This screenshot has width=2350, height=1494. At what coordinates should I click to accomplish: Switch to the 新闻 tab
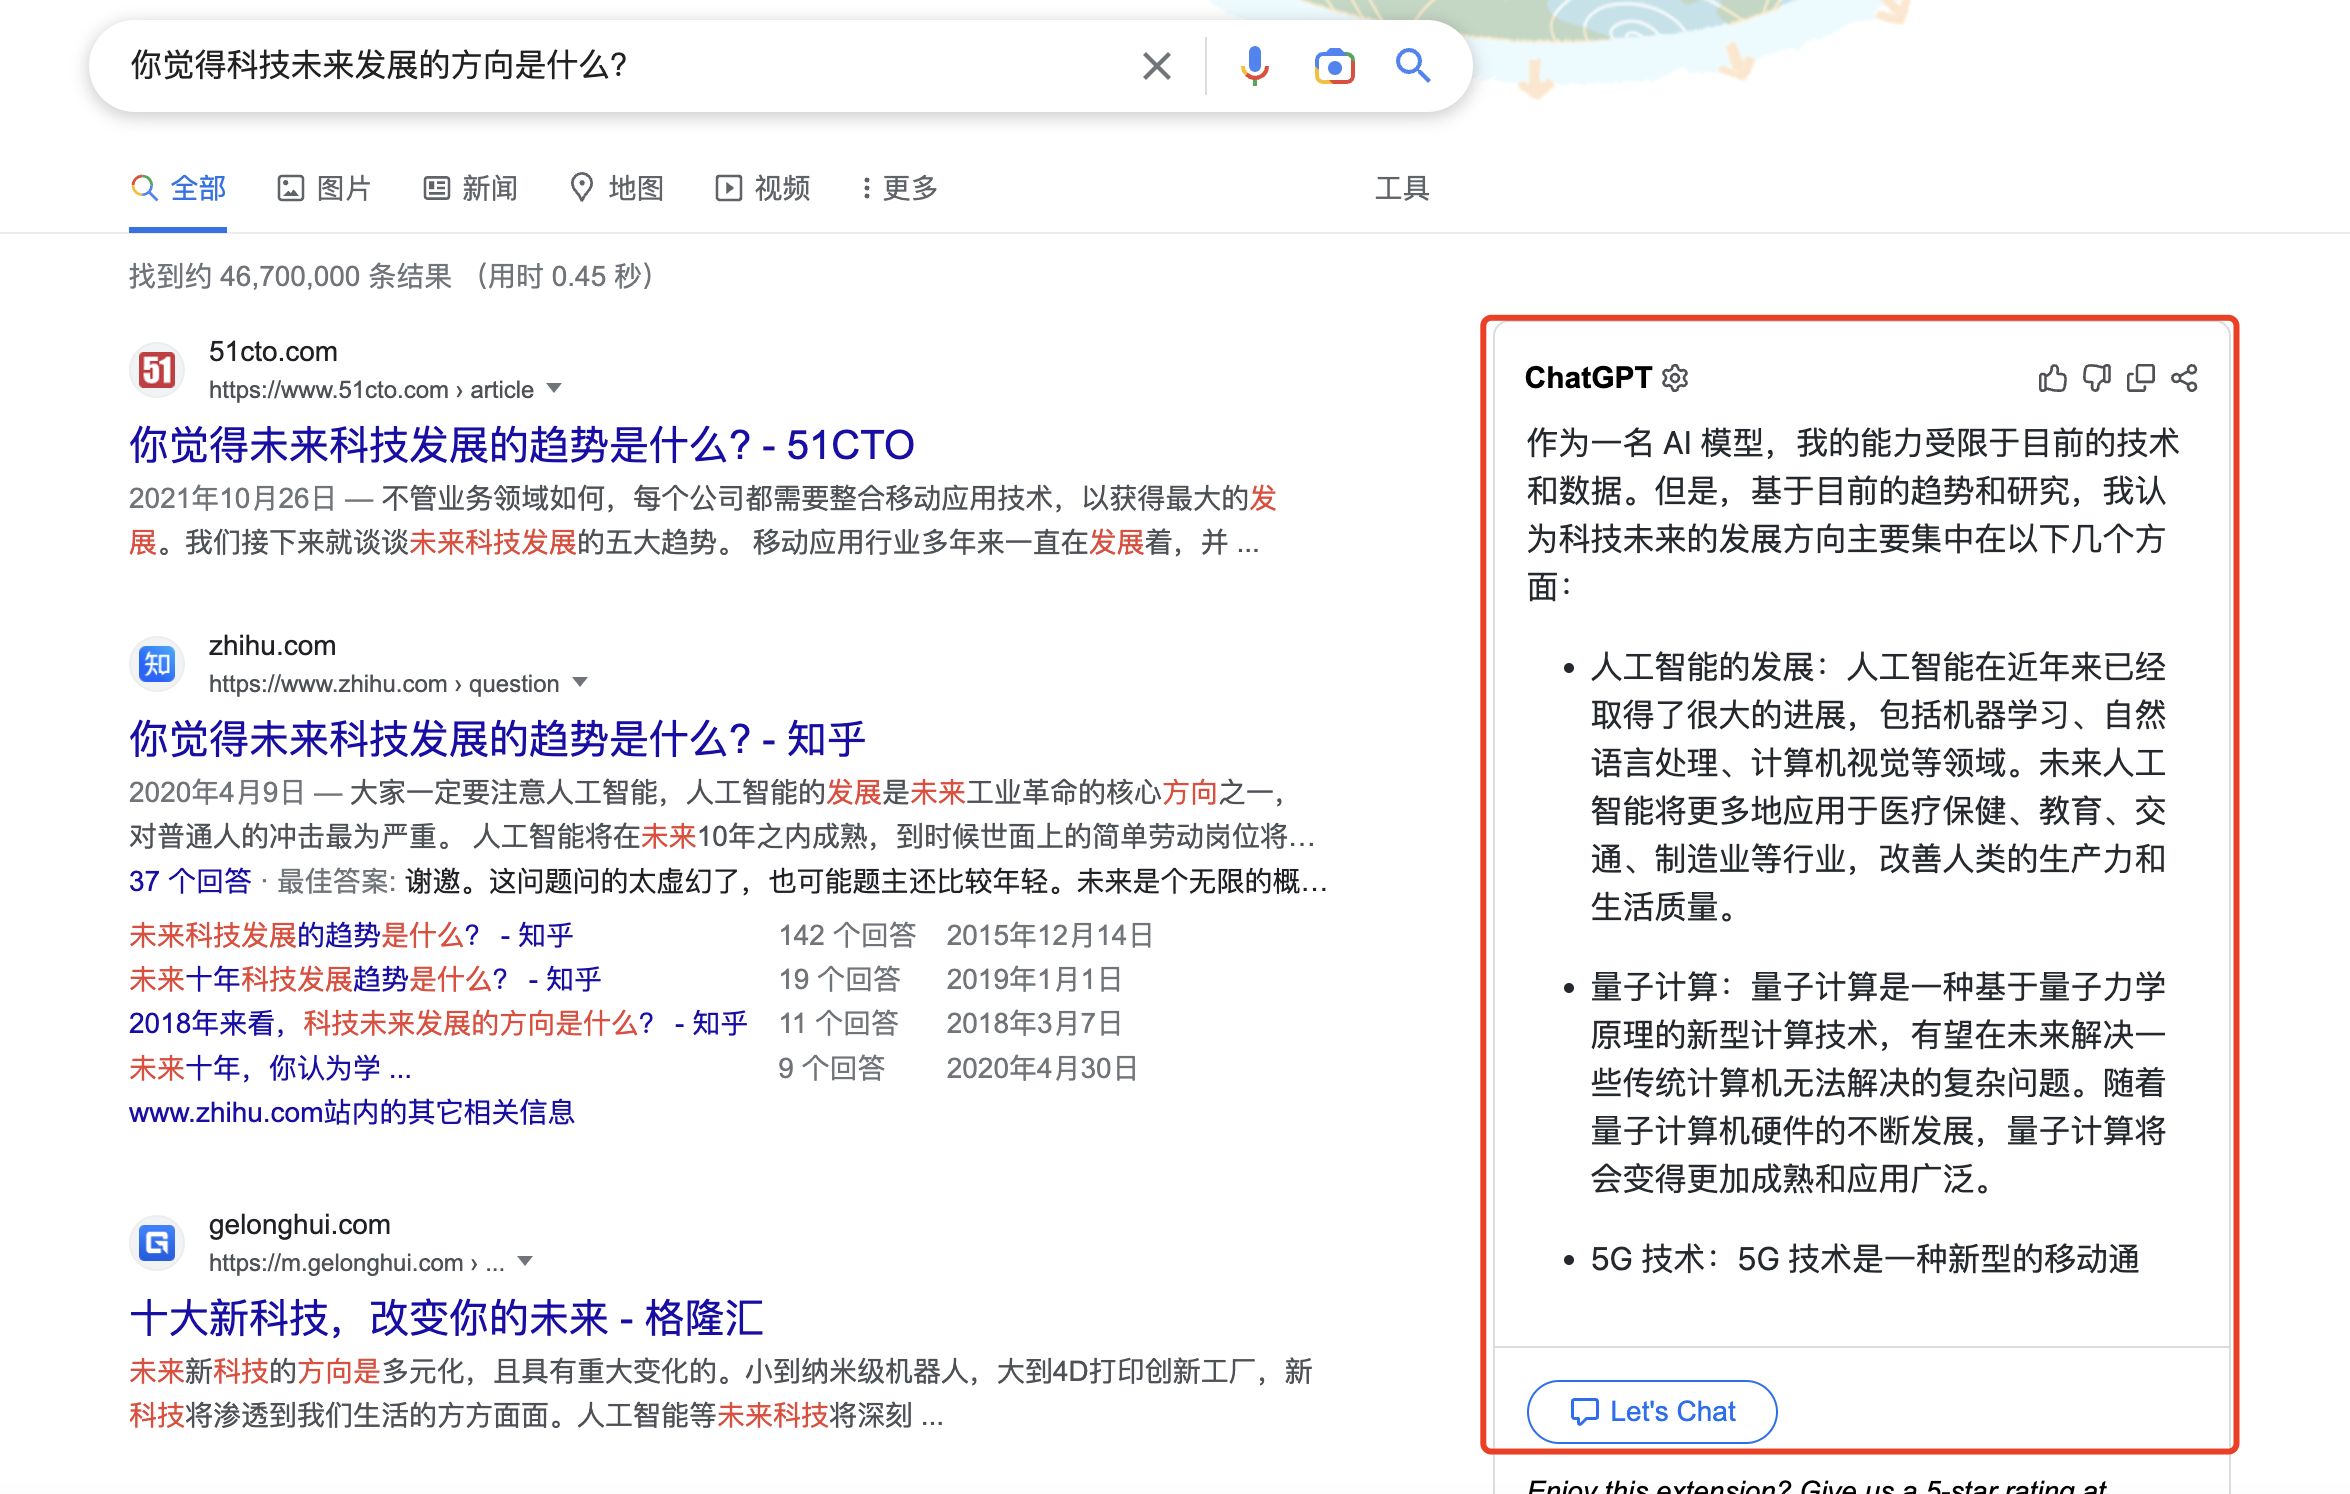click(x=470, y=188)
